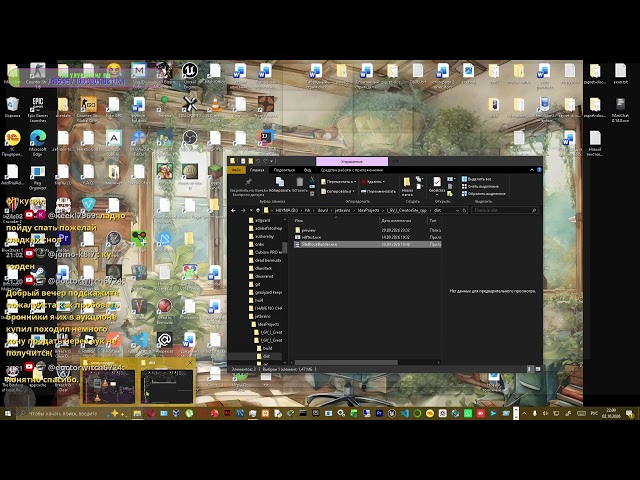Open the notification center icon
The height and width of the screenshot is (480, 640).
(630, 413)
